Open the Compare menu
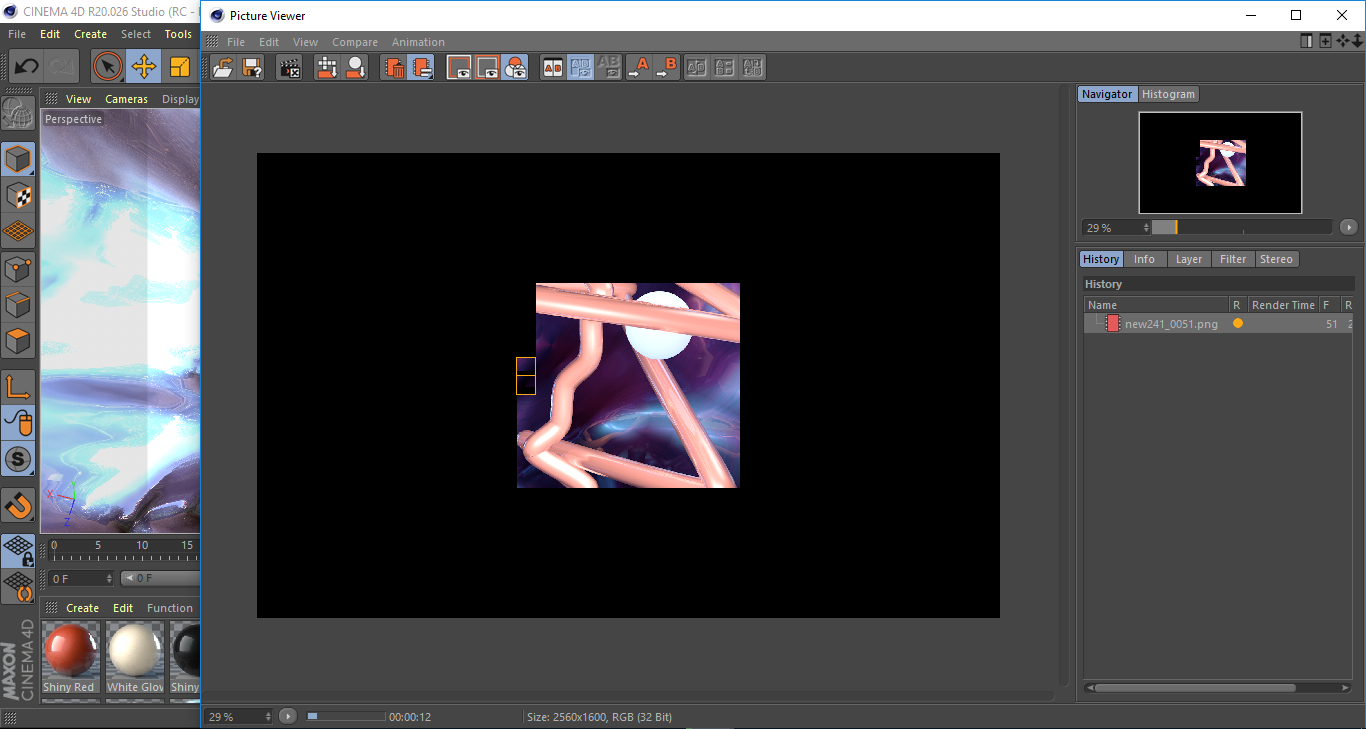Screen dimensions: 1366x729 355,42
